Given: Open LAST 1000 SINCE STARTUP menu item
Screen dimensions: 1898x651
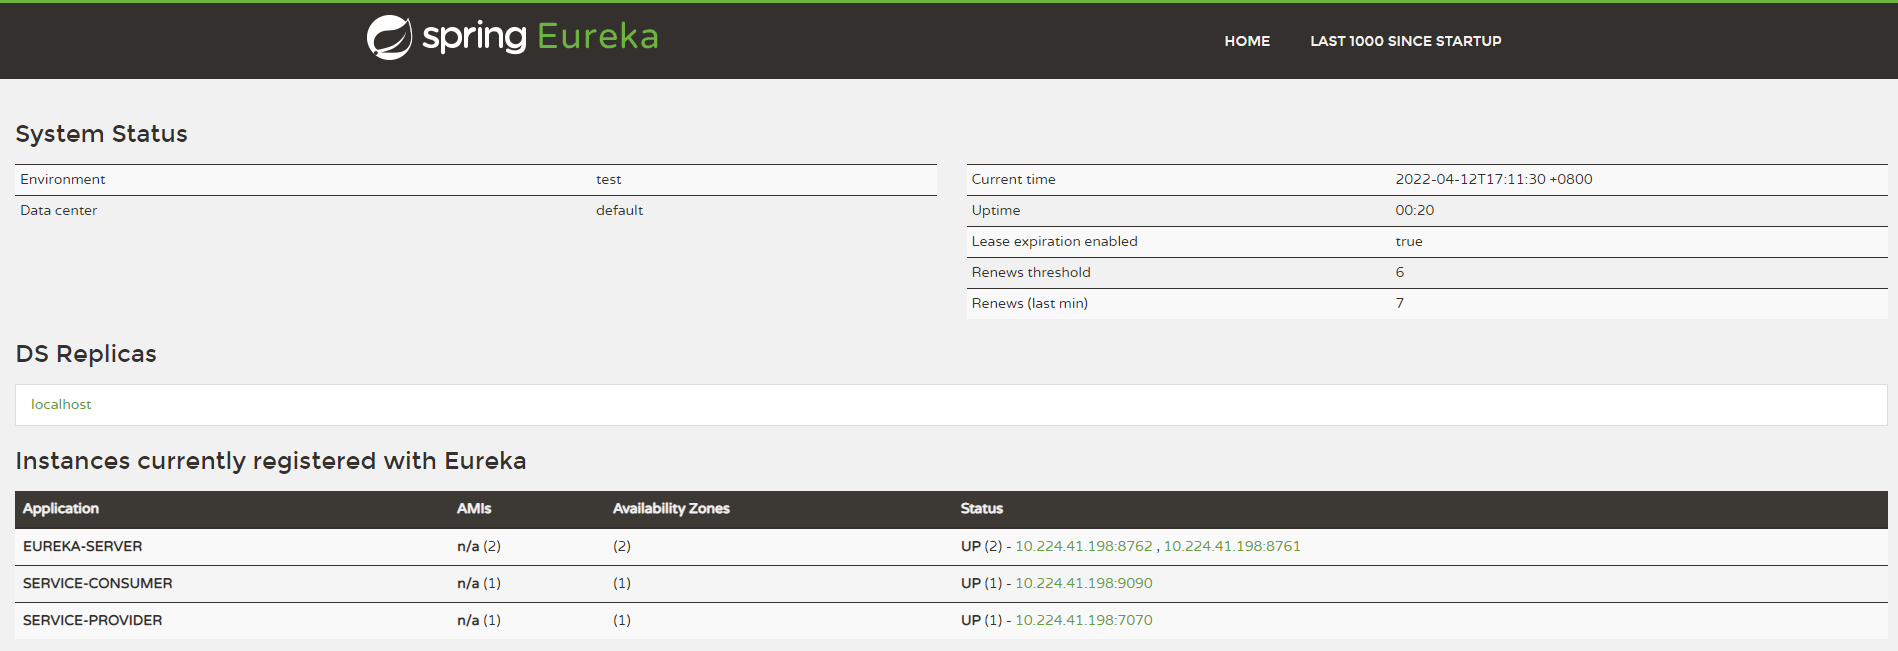Looking at the screenshot, I should [x=1405, y=41].
